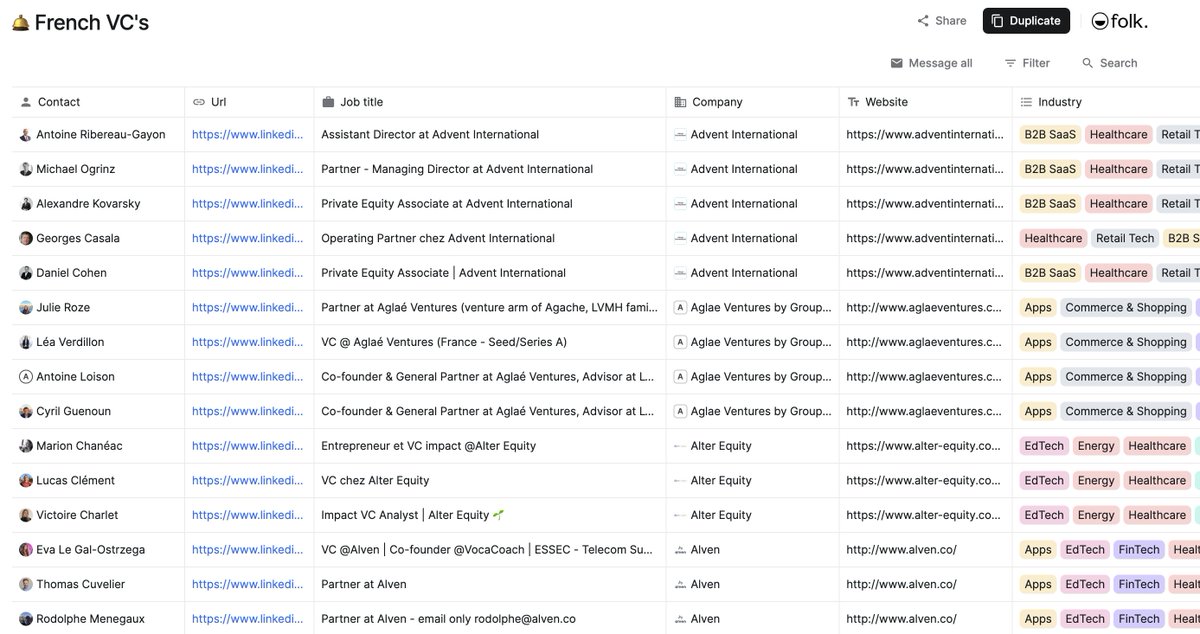Click the contact name Léa Verdillon
This screenshot has width=1200, height=634.
pos(70,342)
